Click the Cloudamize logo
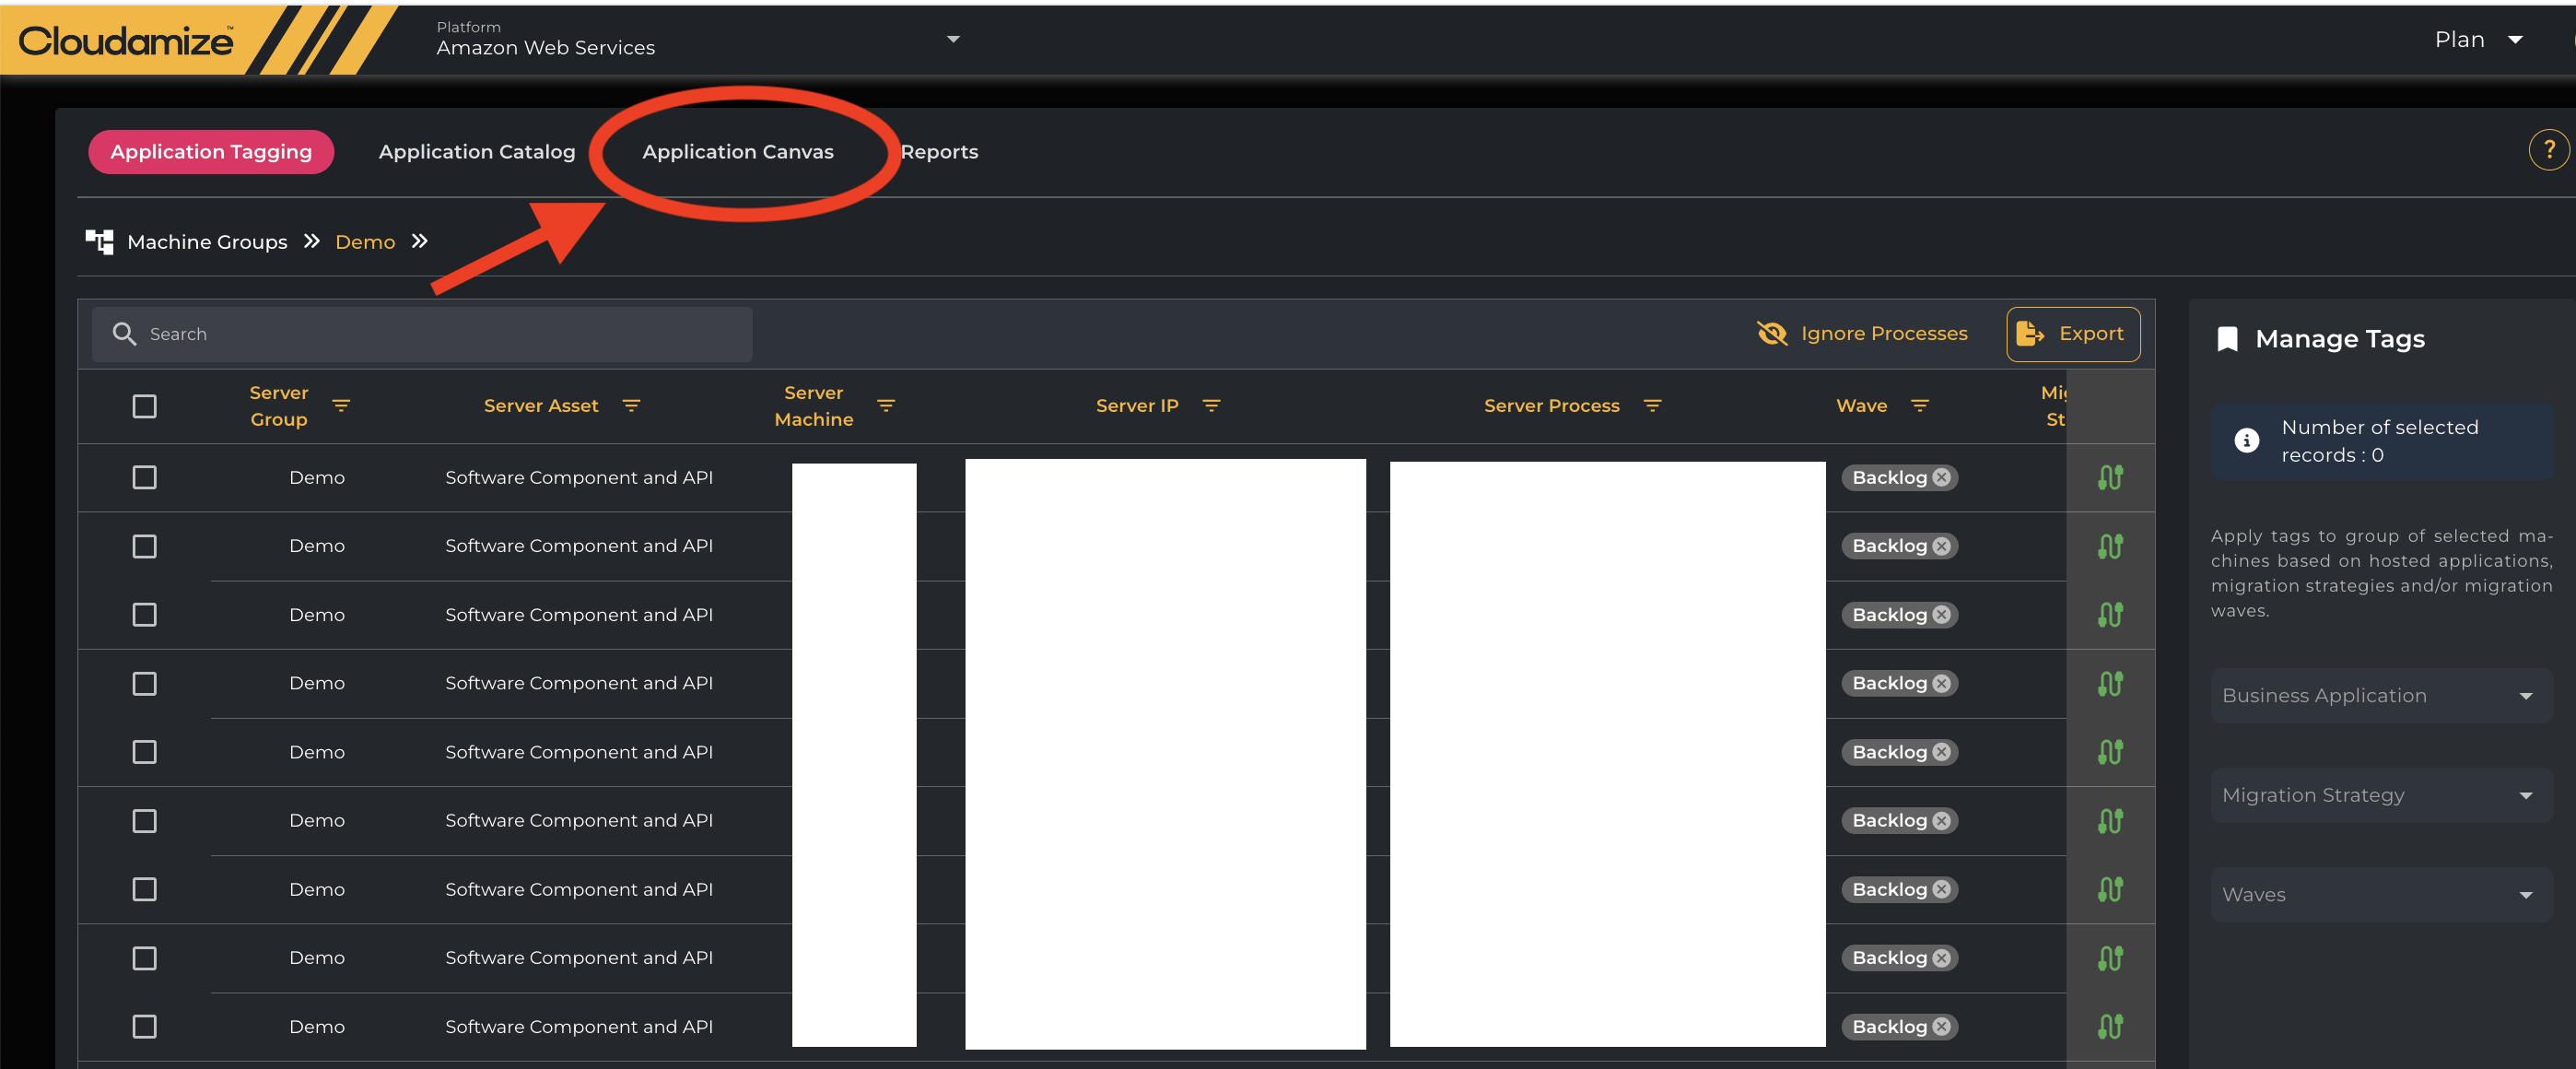2576x1069 pixels. [x=126, y=41]
